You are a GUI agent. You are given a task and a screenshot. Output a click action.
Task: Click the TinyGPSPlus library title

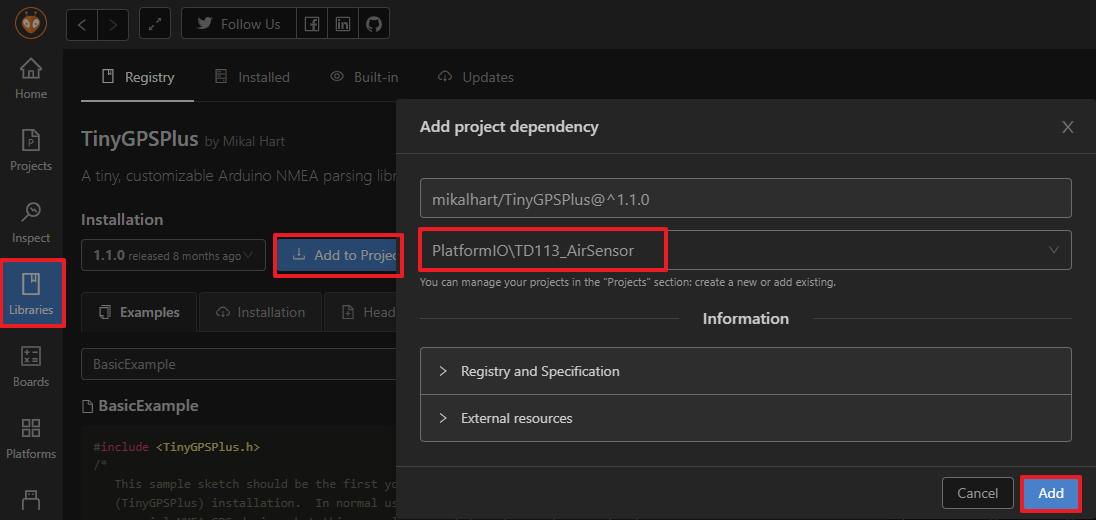click(x=140, y=138)
